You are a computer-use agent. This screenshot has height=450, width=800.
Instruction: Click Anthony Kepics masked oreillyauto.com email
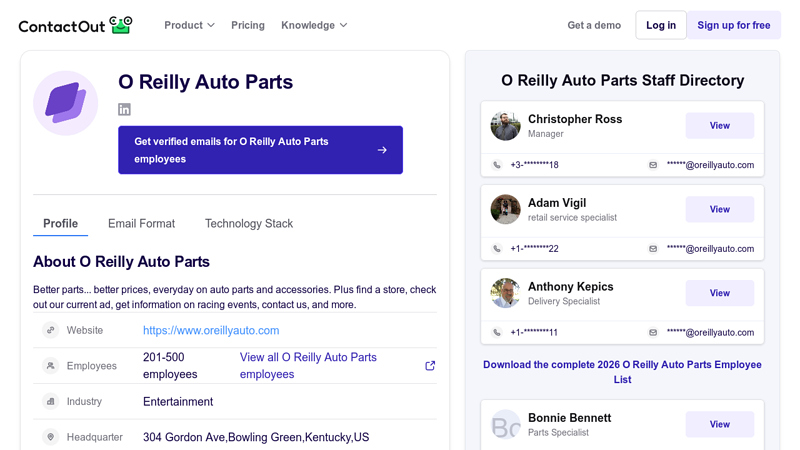pos(710,332)
